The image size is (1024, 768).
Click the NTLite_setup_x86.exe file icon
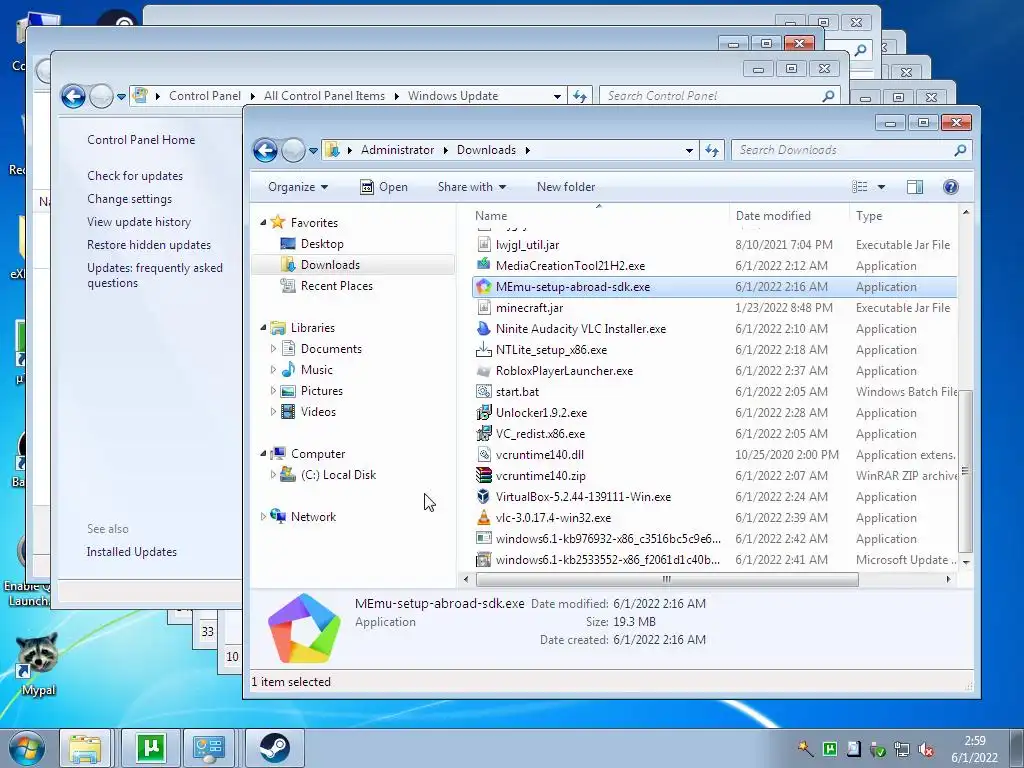(x=483, y=349)
